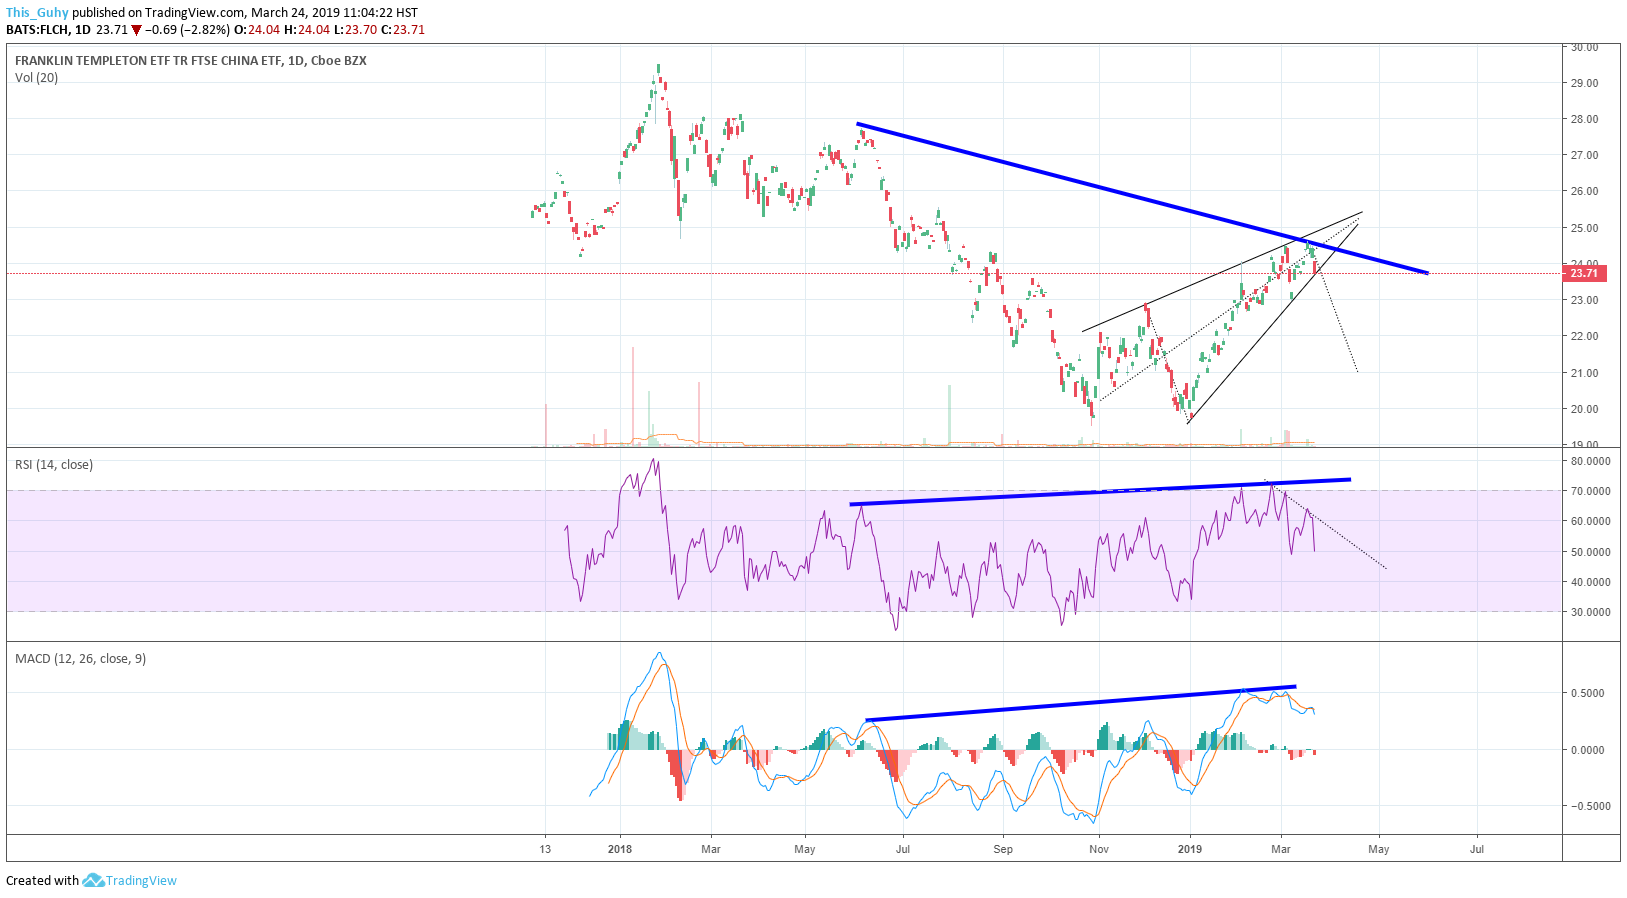Click the May label left of first Jul
The width and height of the screenshot is (1627, 898).
(x=805, y=849)
